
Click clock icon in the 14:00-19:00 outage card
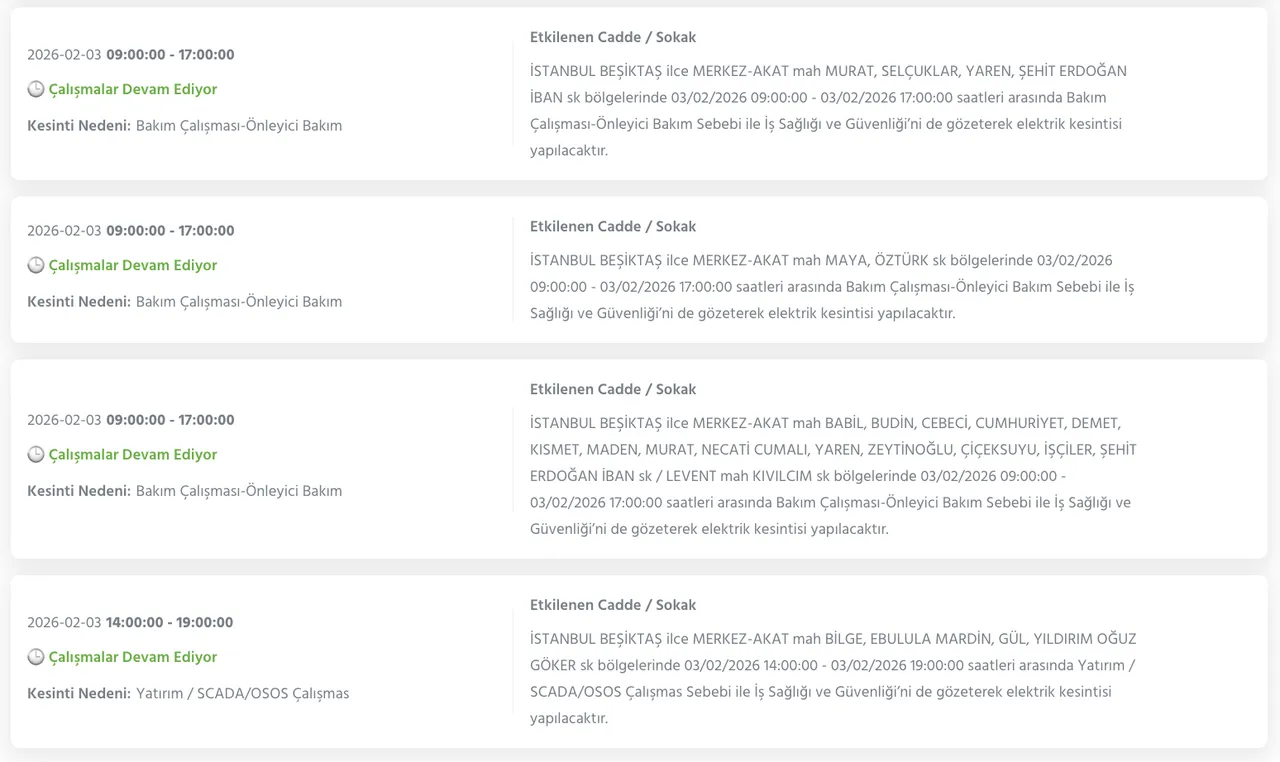[x=36, y=657]
